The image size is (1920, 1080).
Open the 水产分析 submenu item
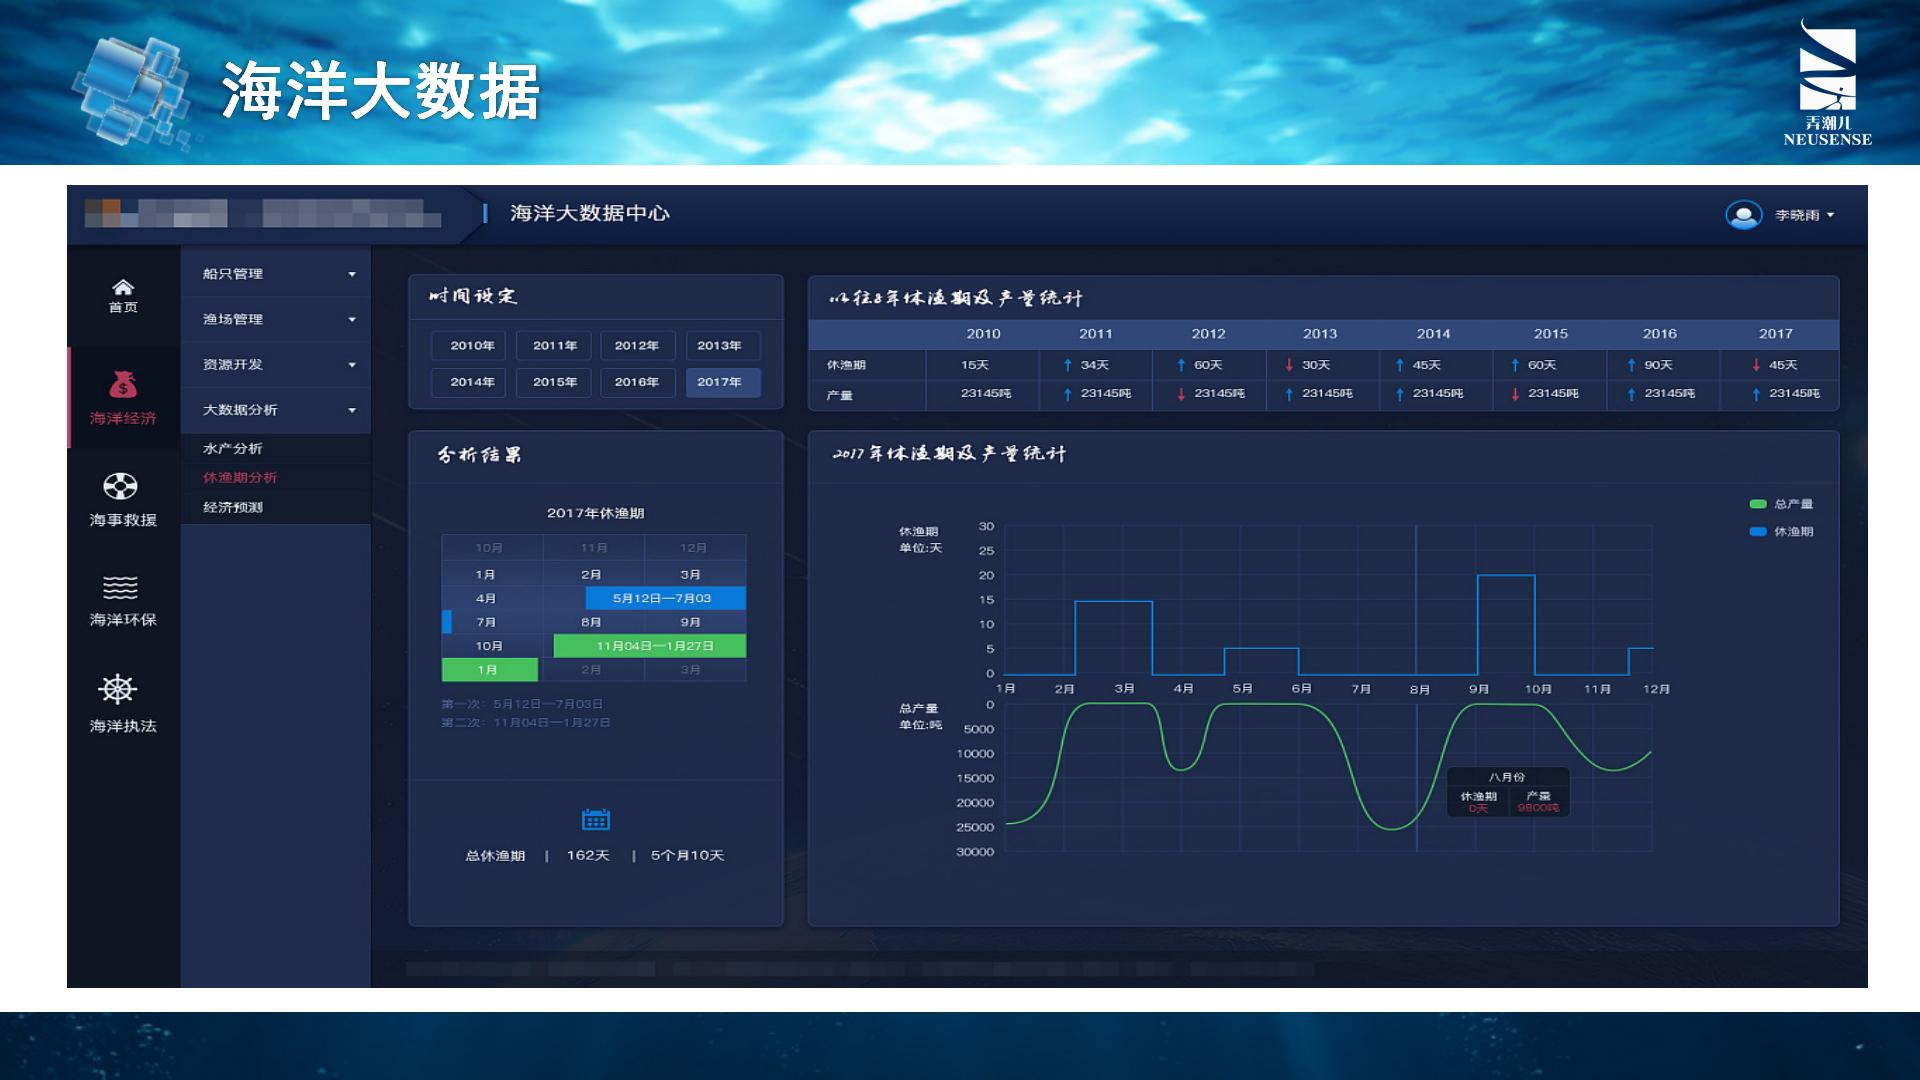coord(233,449)
